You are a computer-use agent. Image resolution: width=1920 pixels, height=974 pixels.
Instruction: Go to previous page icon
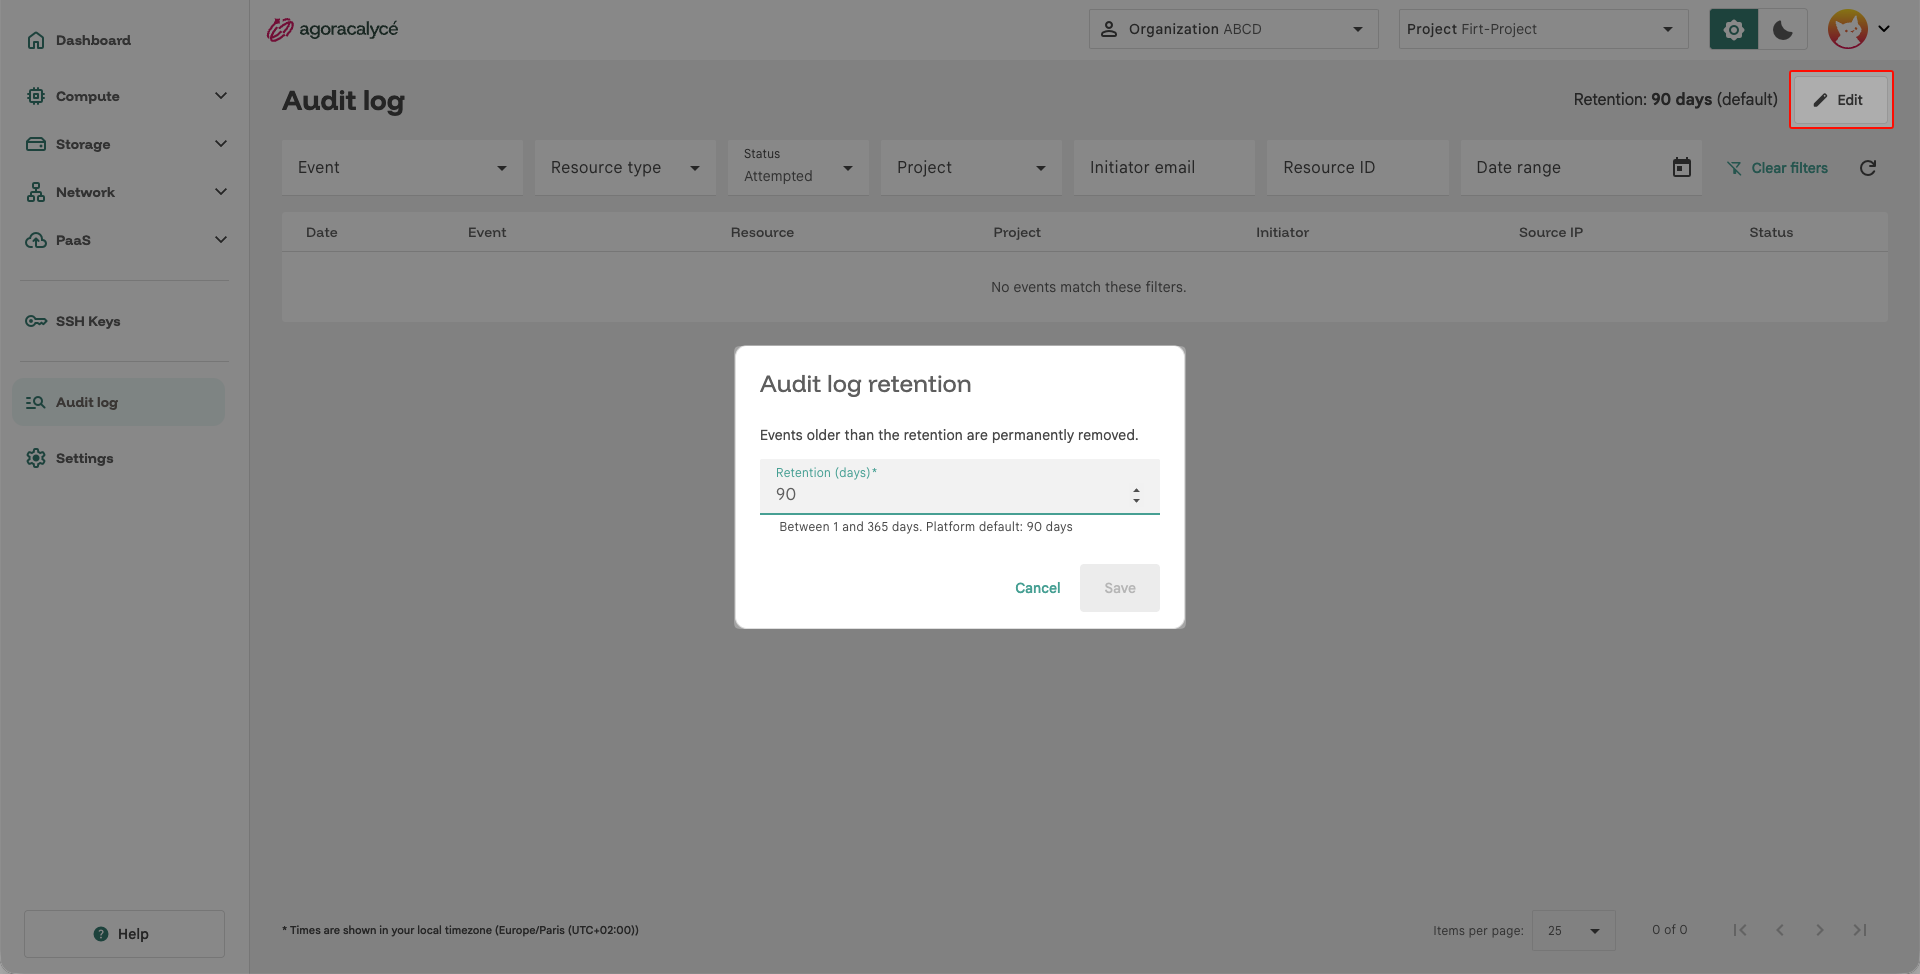[x=1780, y=930]
